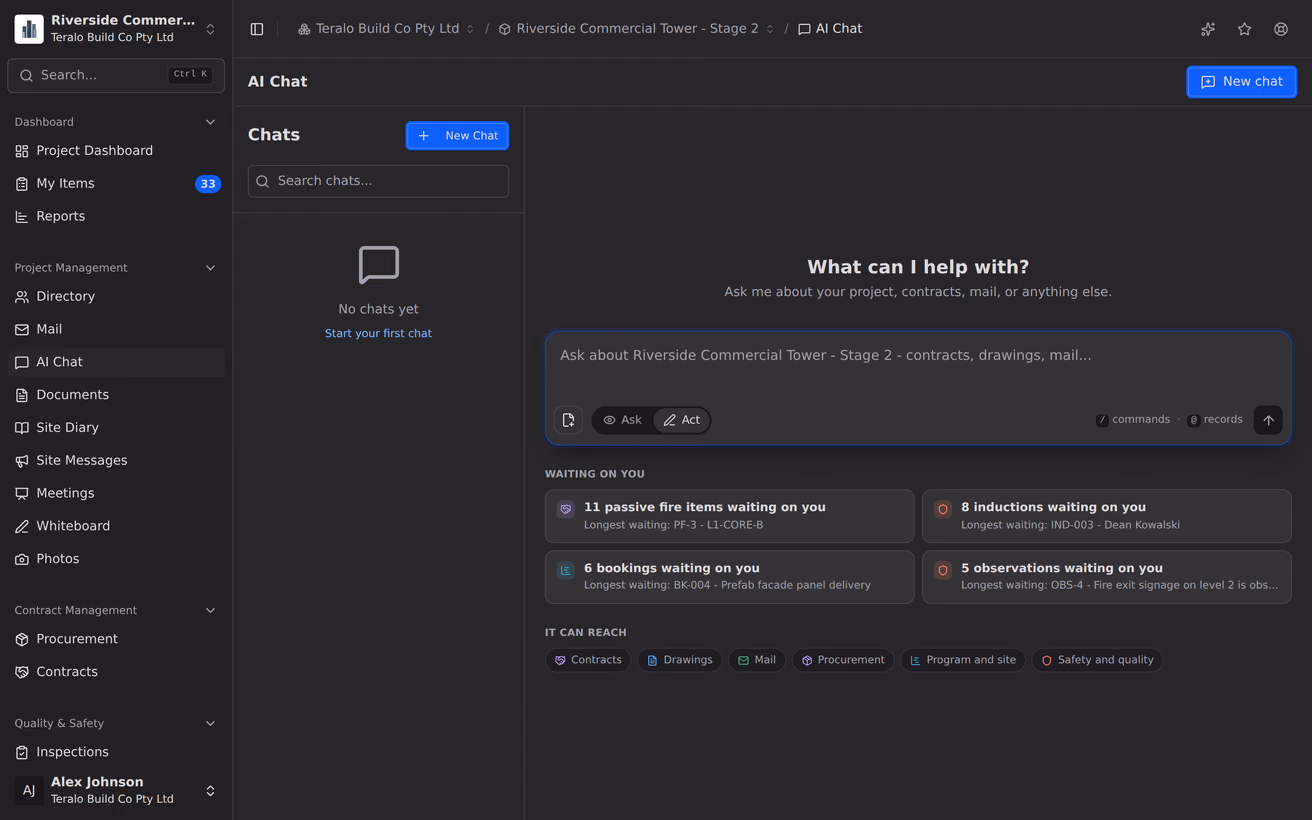
Task: Select the Safety and quality chip
Action: pyautogui.click(x=1097, y=660)
